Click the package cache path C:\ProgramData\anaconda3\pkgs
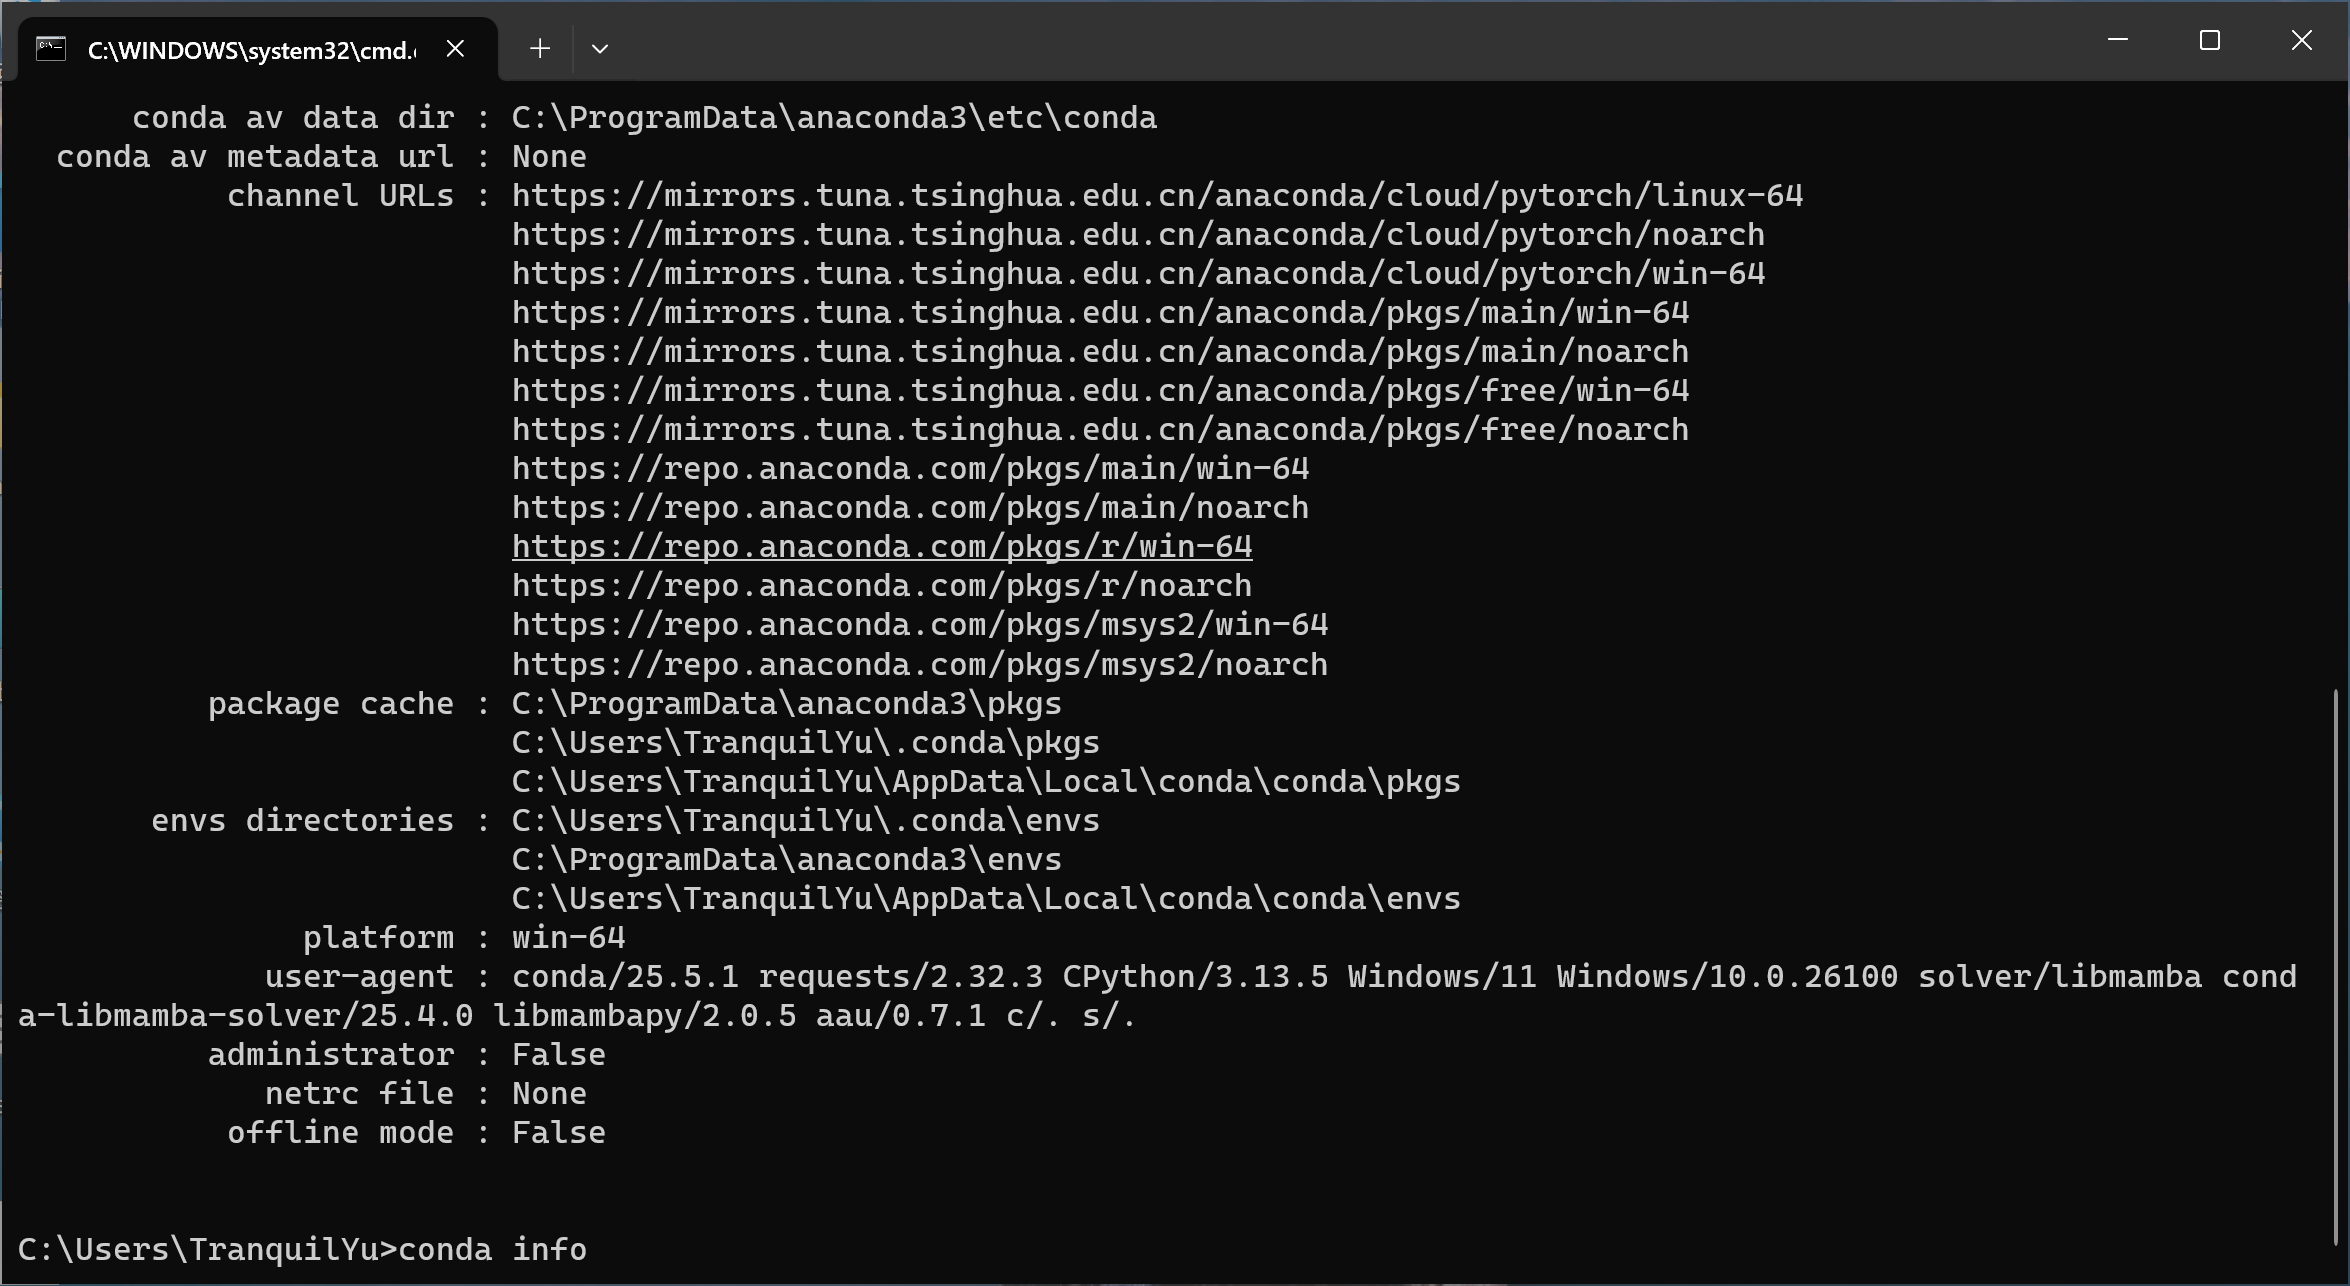 click(x=786, y=704)
